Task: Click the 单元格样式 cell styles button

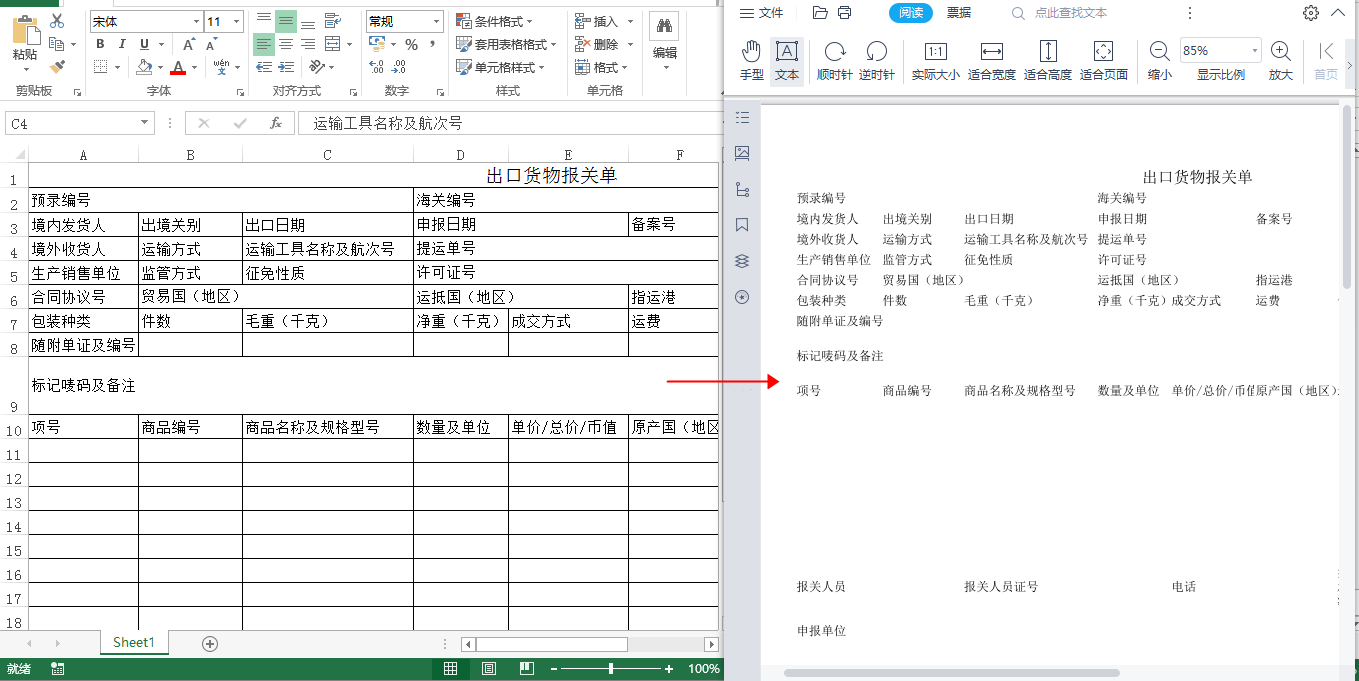Action: click(500, 67)
